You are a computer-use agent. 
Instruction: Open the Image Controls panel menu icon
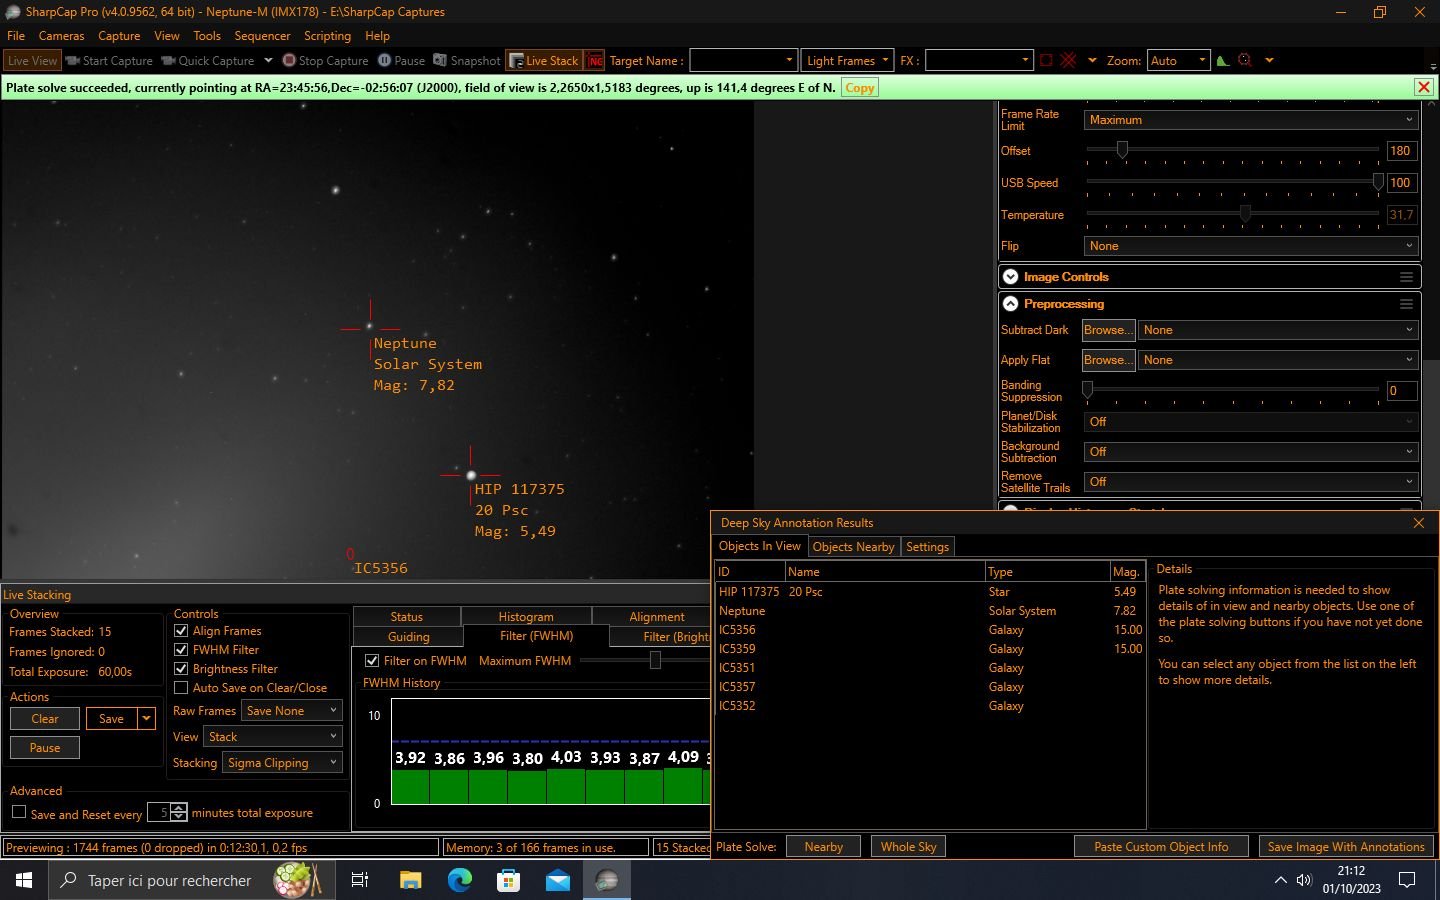pyautogui.click(x=1406, y=277)
